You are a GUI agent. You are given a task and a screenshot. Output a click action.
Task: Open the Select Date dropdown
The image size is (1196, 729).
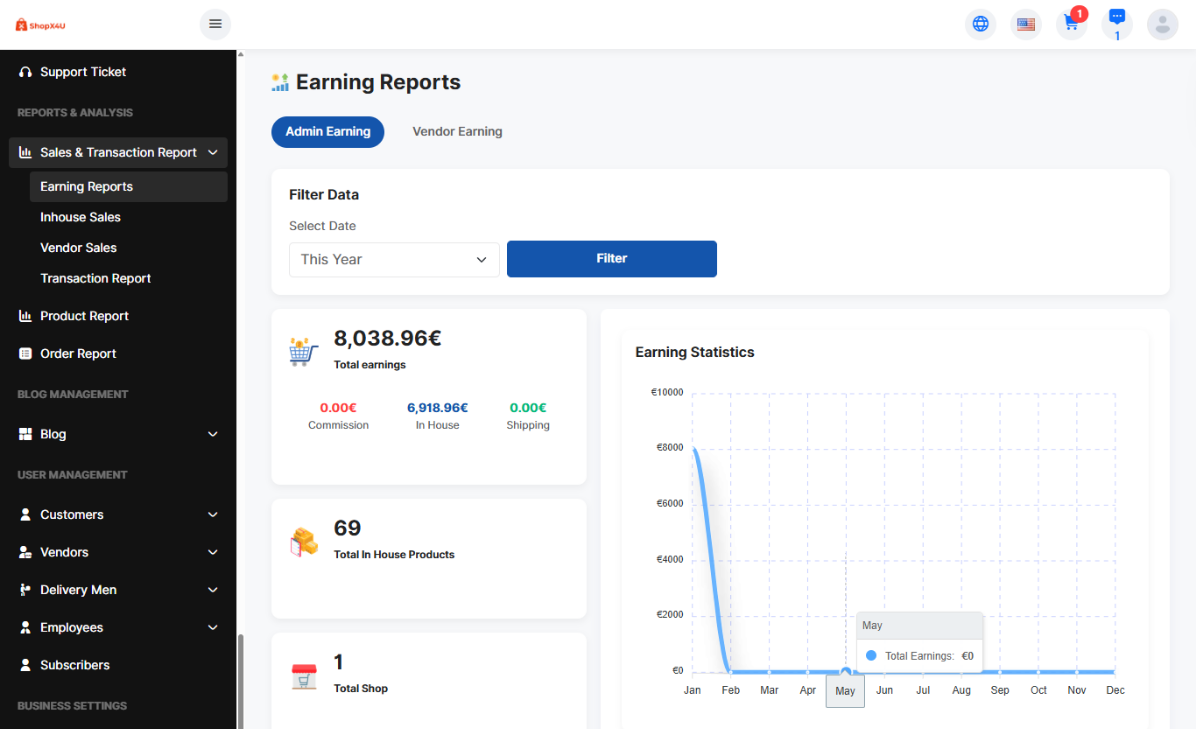click(394, 259)
